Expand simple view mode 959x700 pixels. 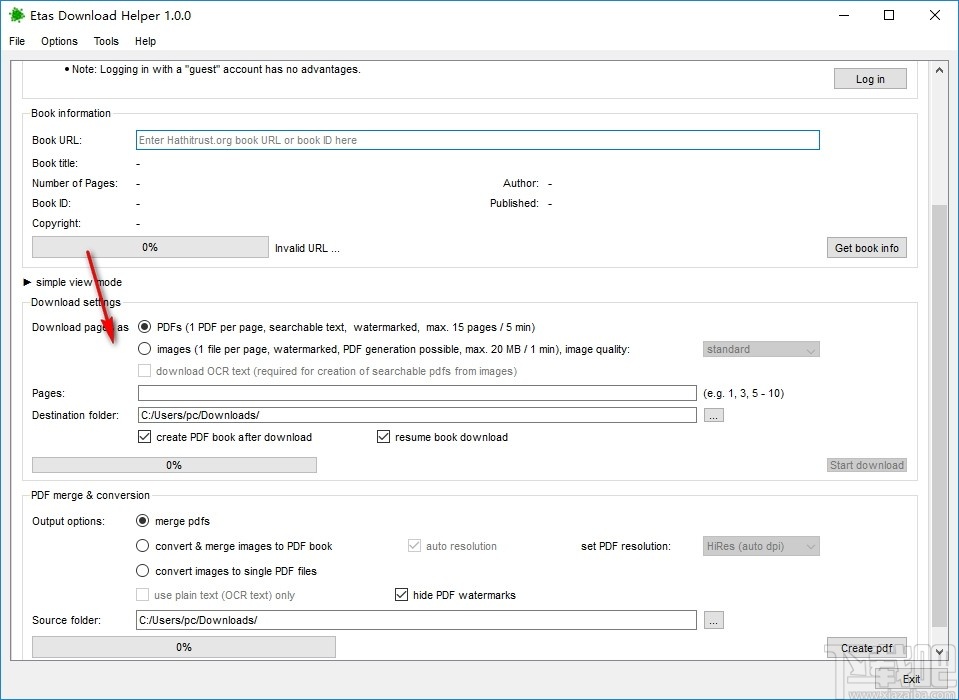[72, 282]
